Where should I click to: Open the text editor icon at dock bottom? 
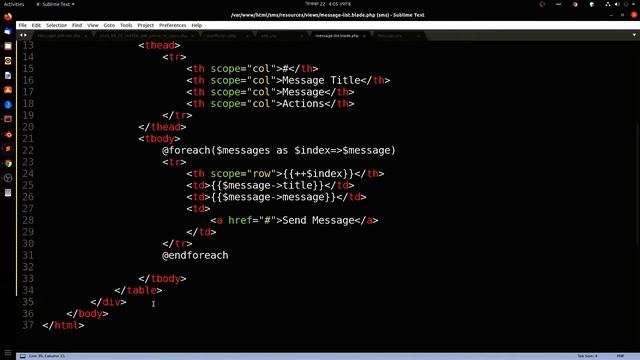(8, 193)
